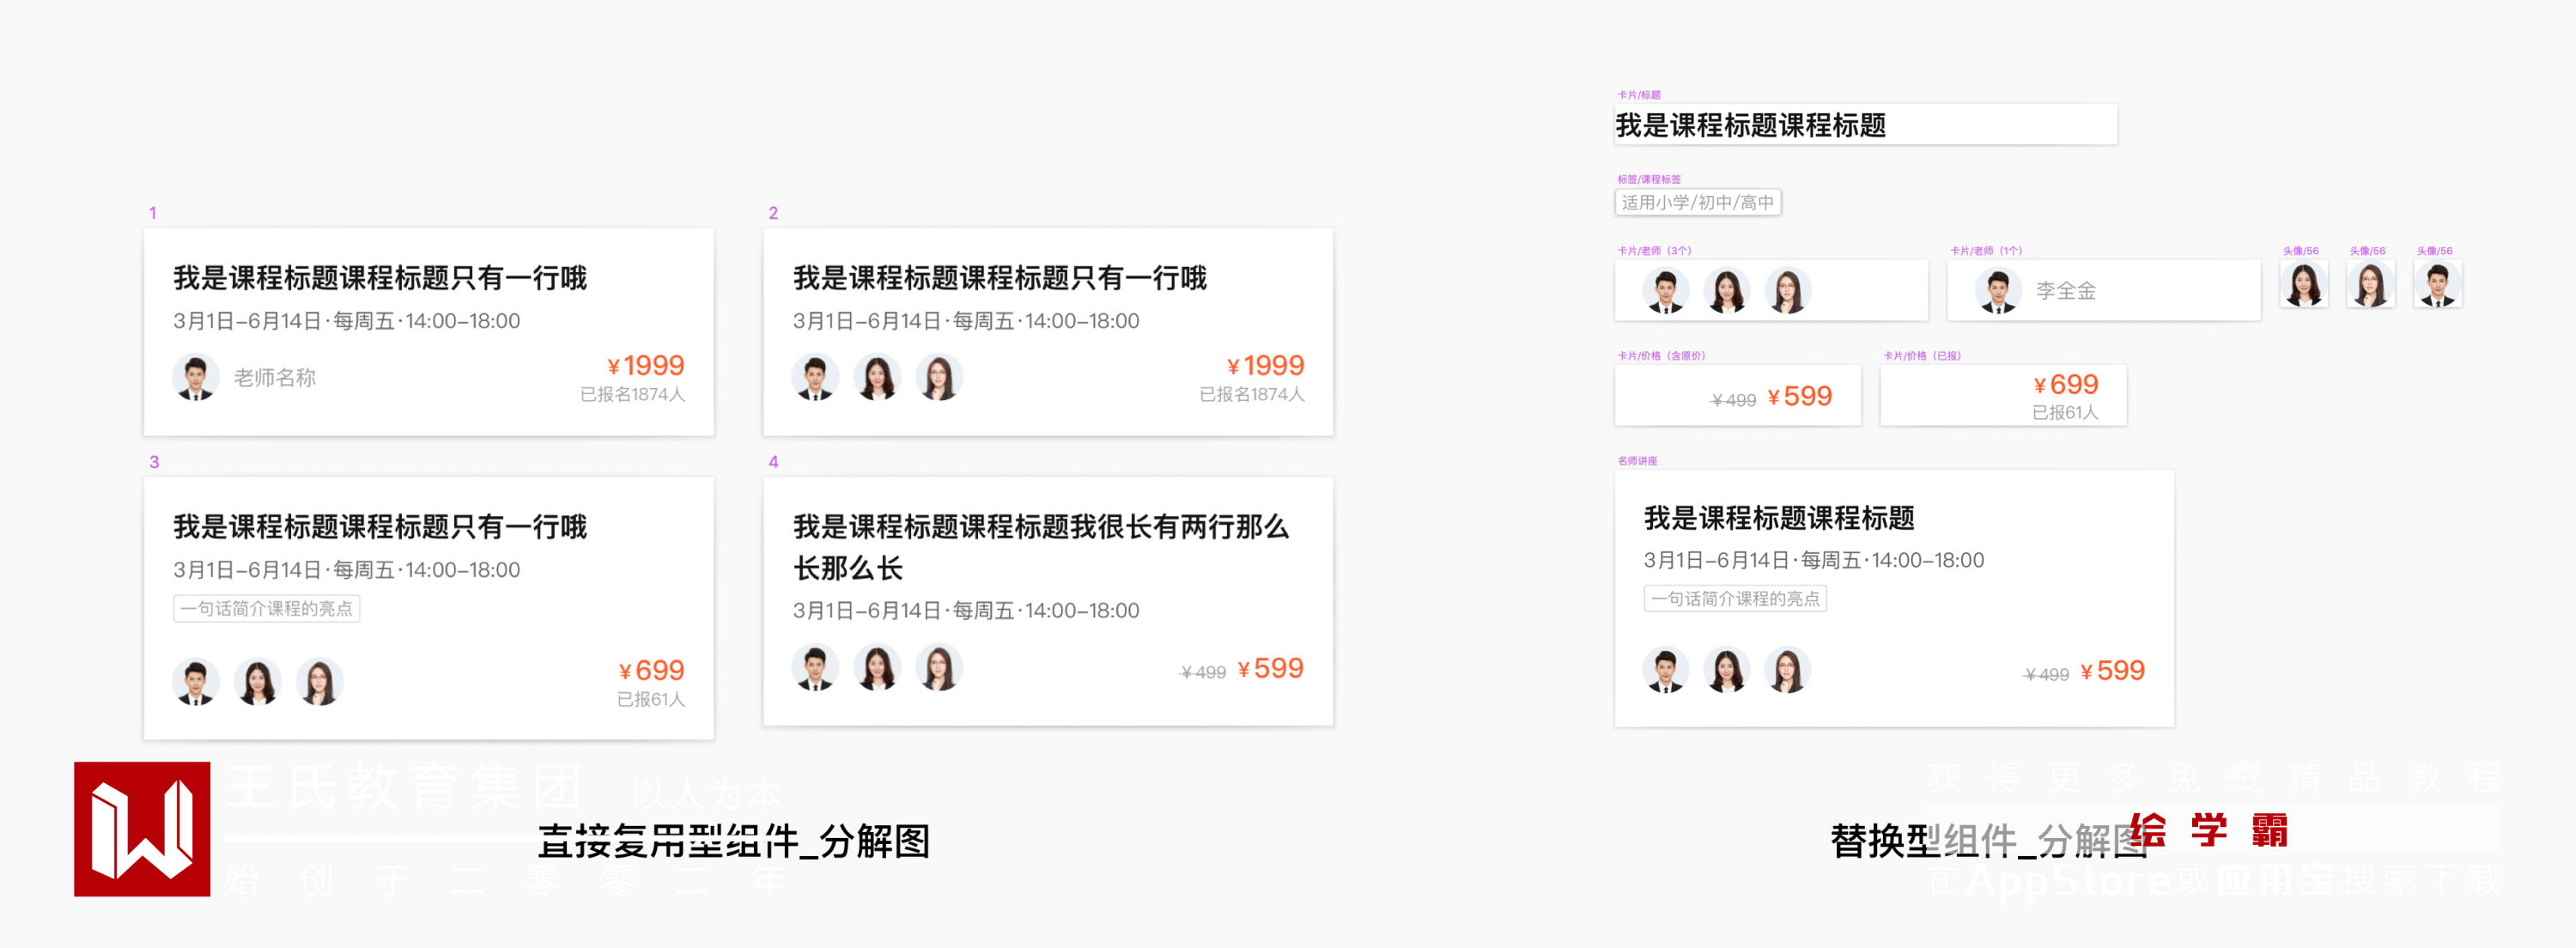
Task: Click the ¥1999 price in card 1
Action: click(646, 365)
